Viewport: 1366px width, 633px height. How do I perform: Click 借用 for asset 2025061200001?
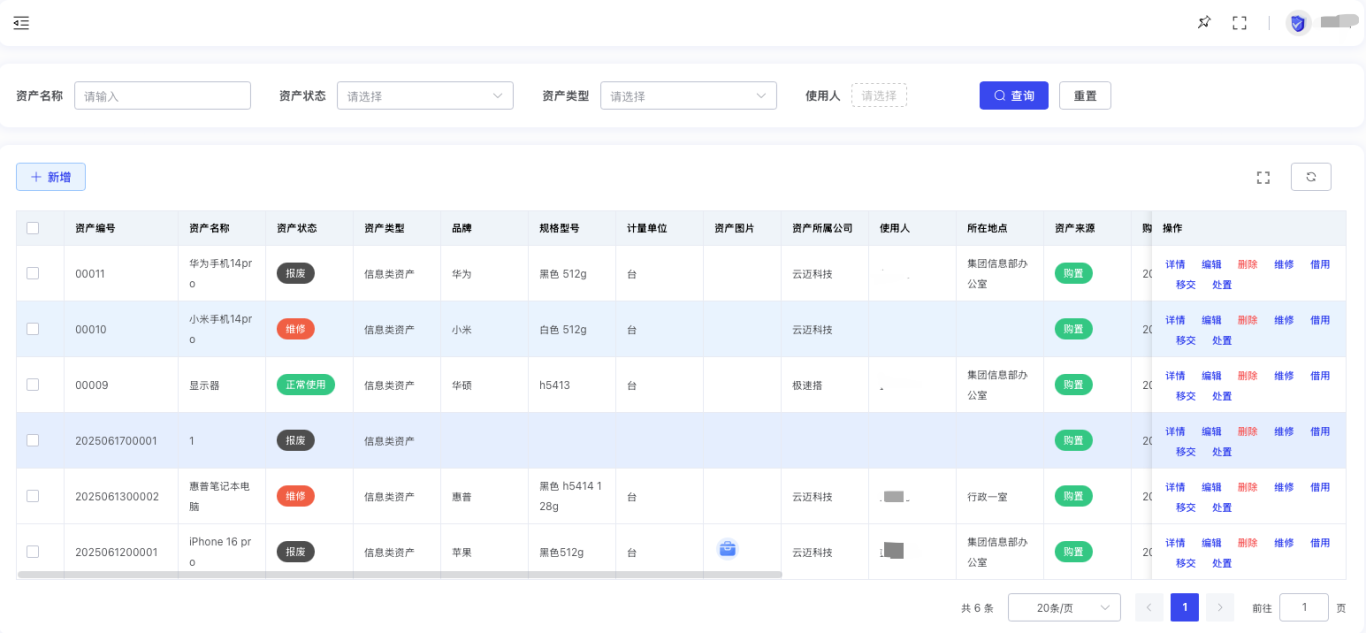click(x=1320, y=543)
